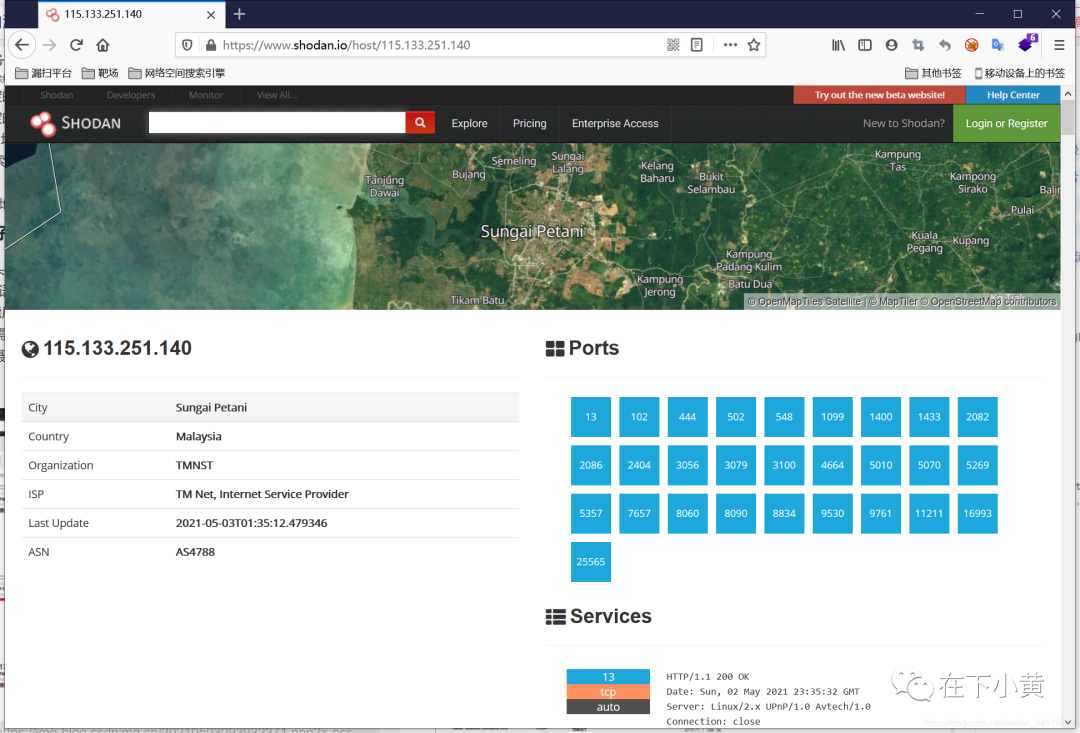Open the Firefox hamburger menu
Screen dimensions: 1080x733
(x=1059, y=45)
